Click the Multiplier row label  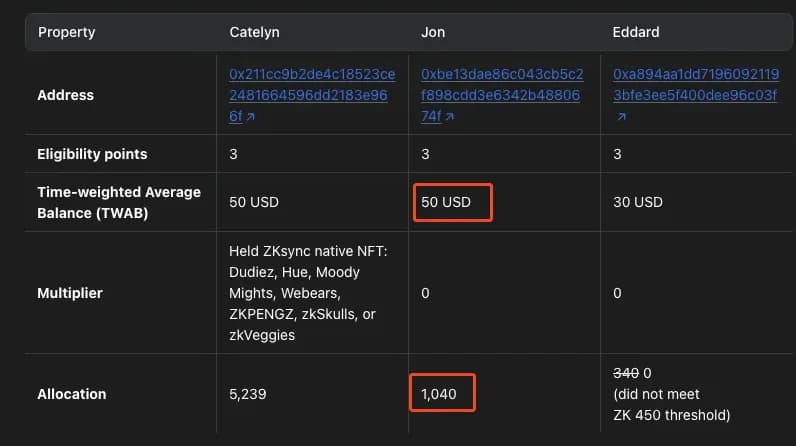(72, 293)
